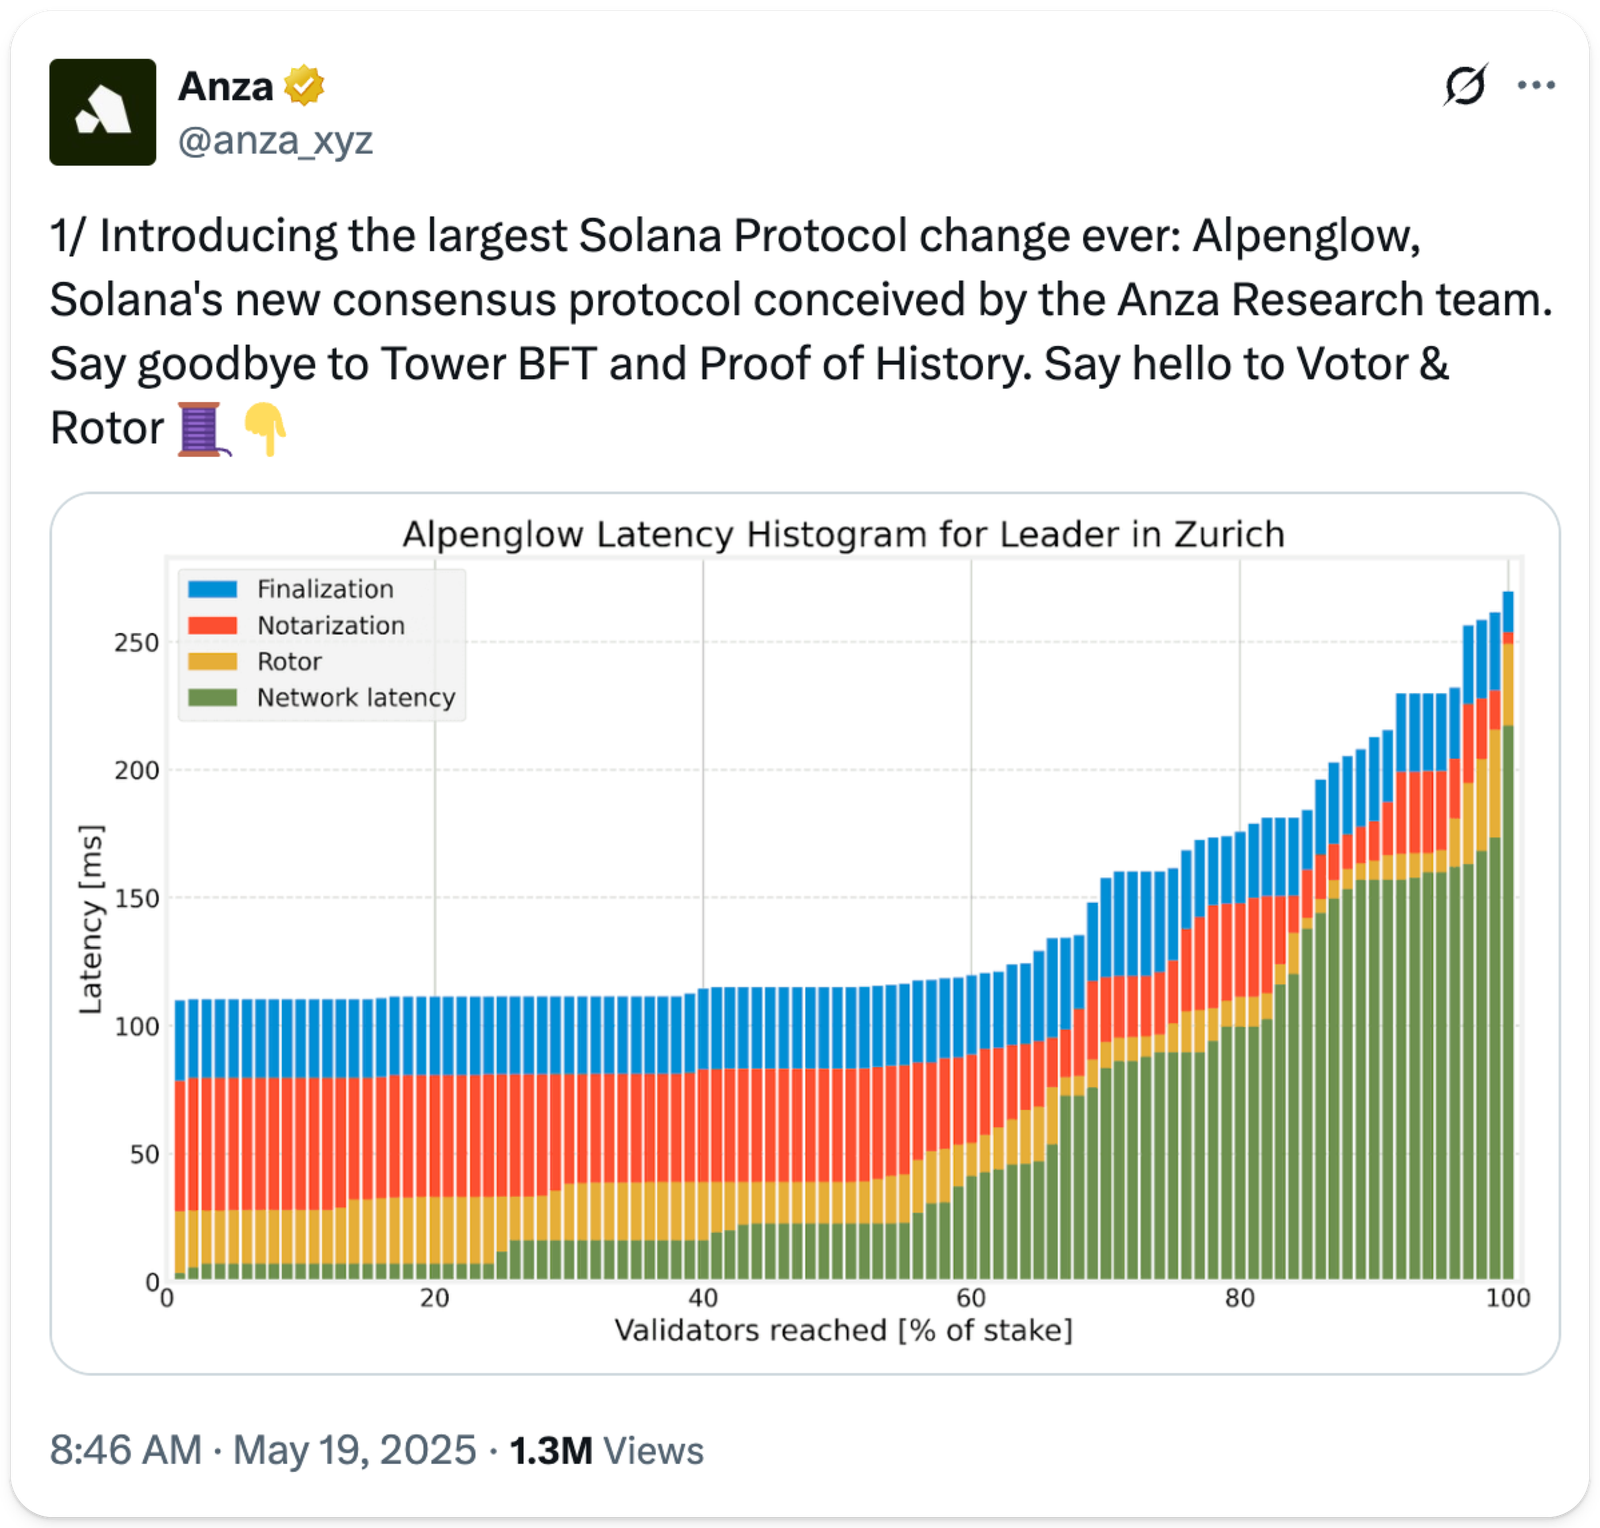The width and height of the screenshot is (1600, 1528).
Task: Click the Validators reached axis label
Action: pos(843,1330)
